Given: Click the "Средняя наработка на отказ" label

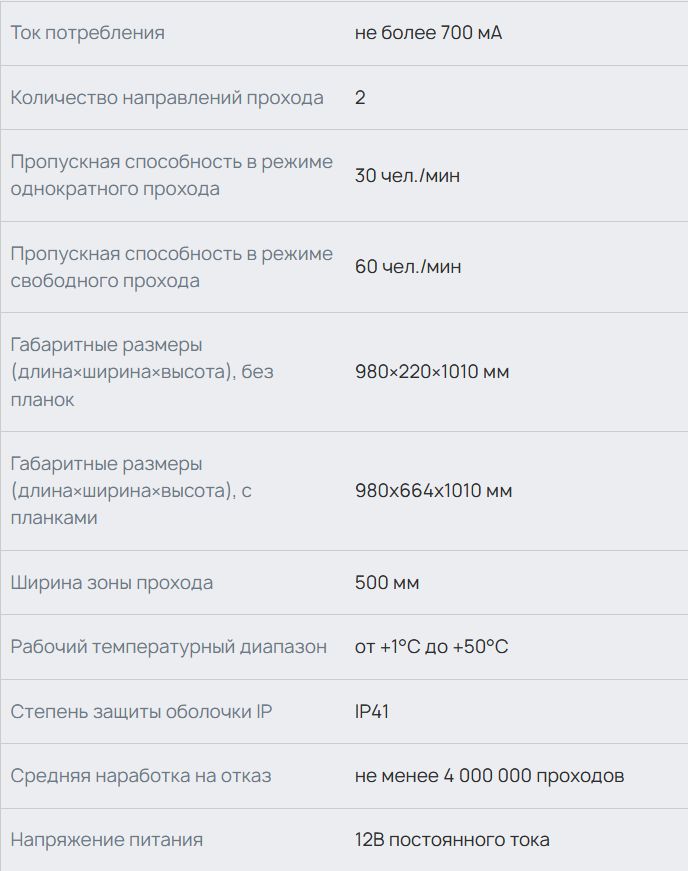Looking at the screenshot, I should (x=141, y=776).
